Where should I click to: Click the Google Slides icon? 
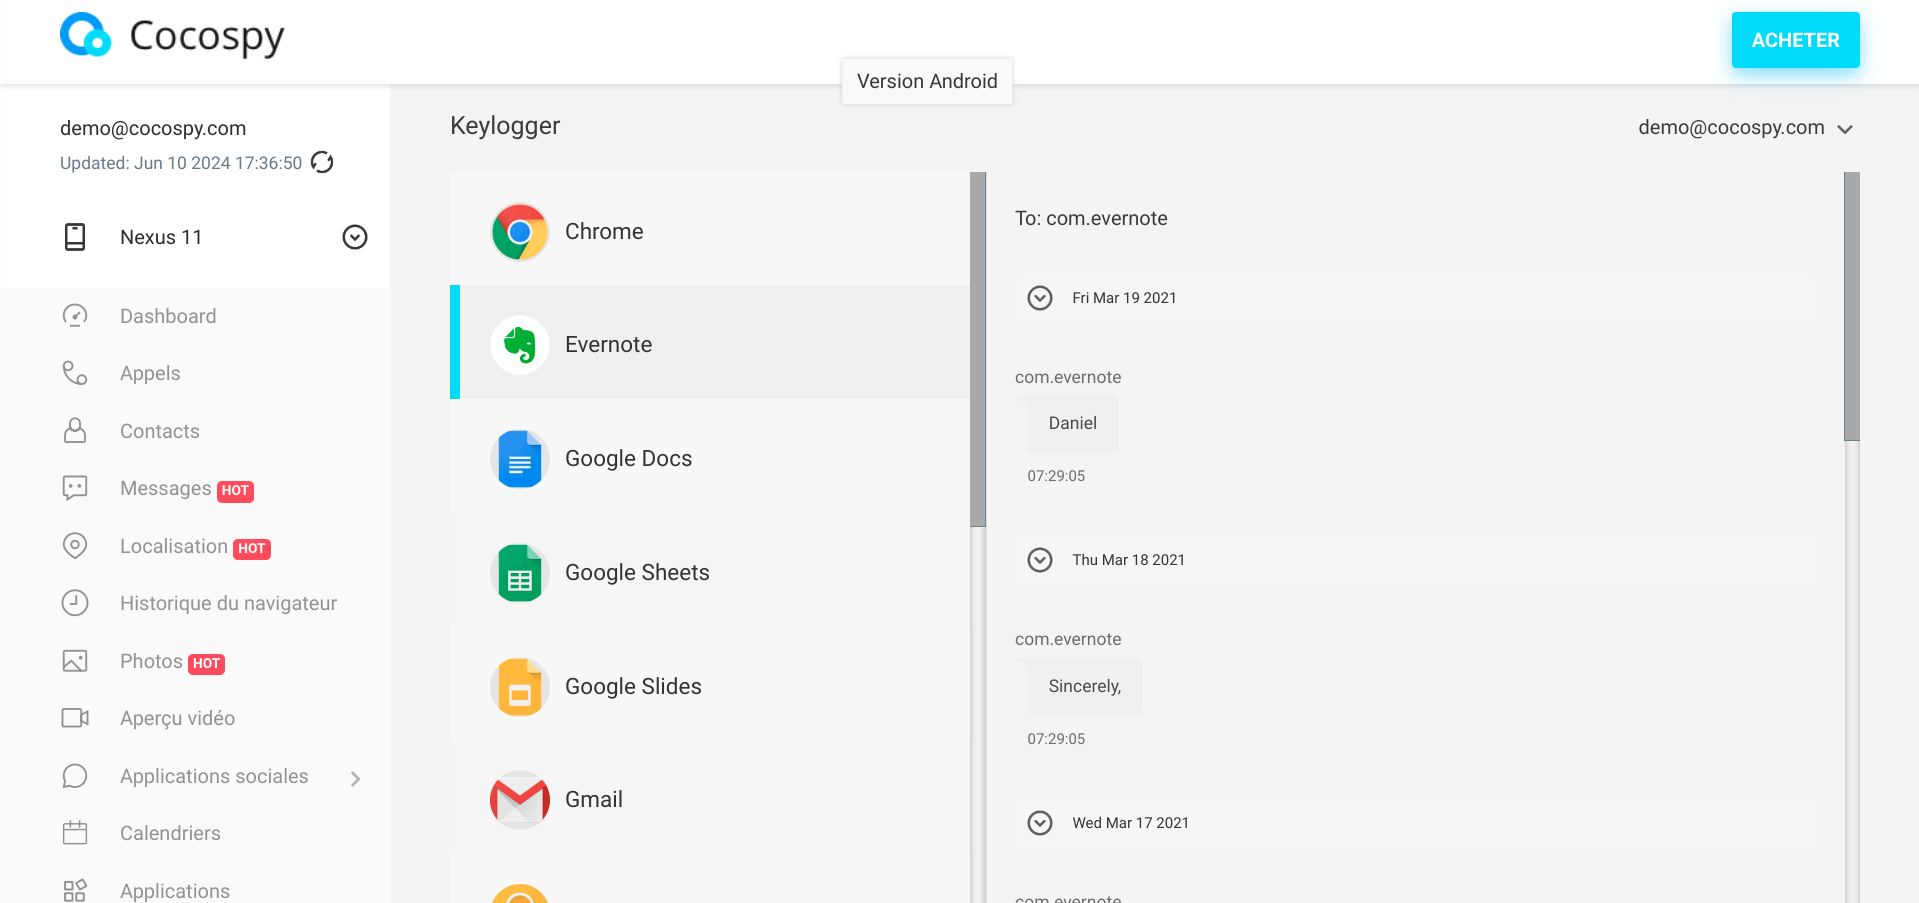tap(520, 687)
